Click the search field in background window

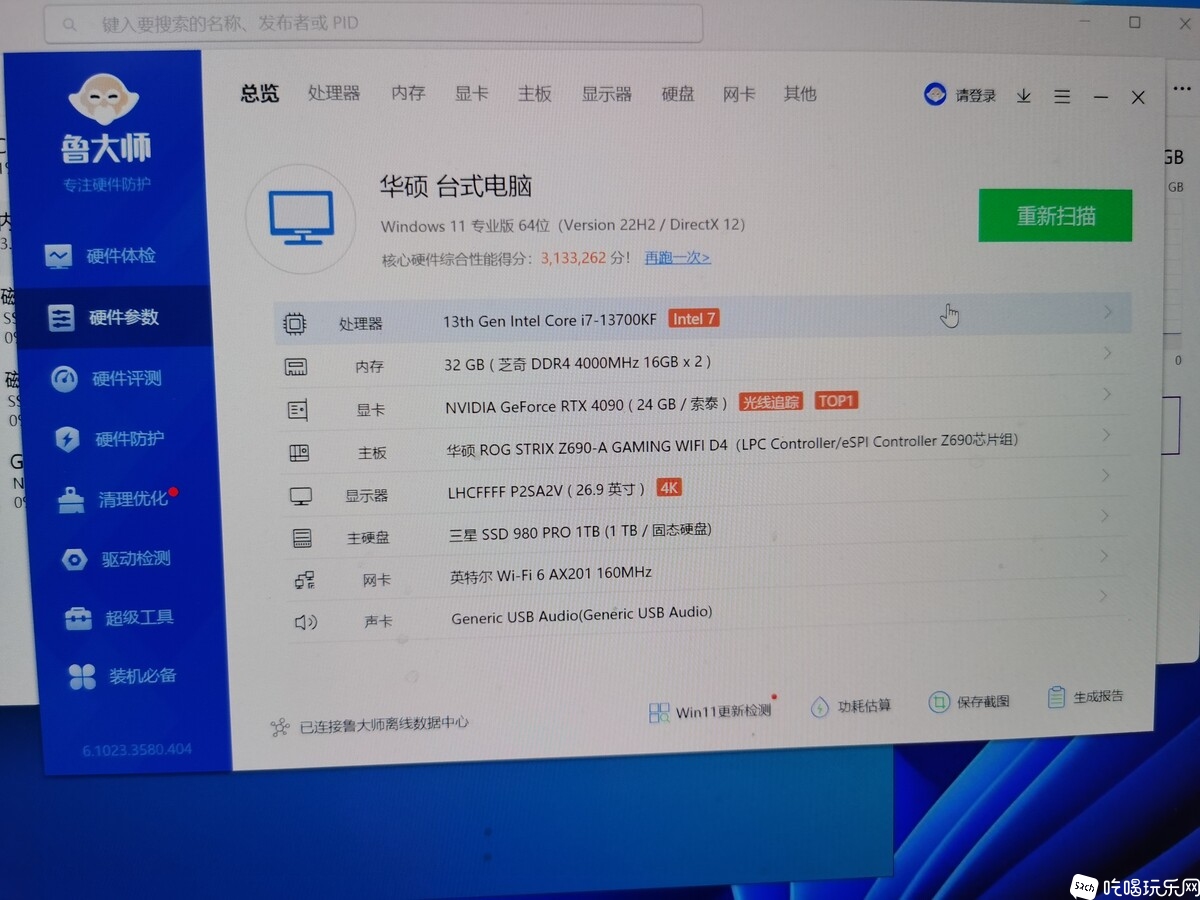tap(373, 23)
